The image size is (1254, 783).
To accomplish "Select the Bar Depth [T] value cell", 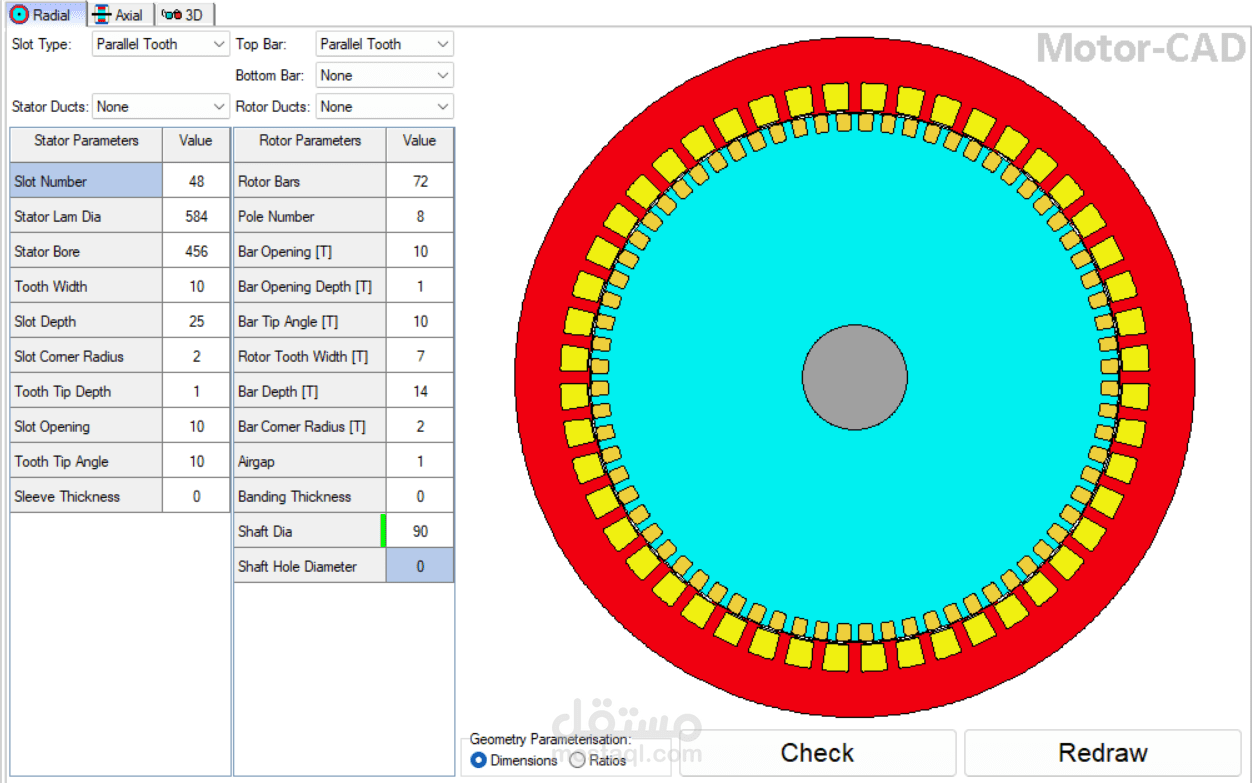I will [x=420, y=391].
